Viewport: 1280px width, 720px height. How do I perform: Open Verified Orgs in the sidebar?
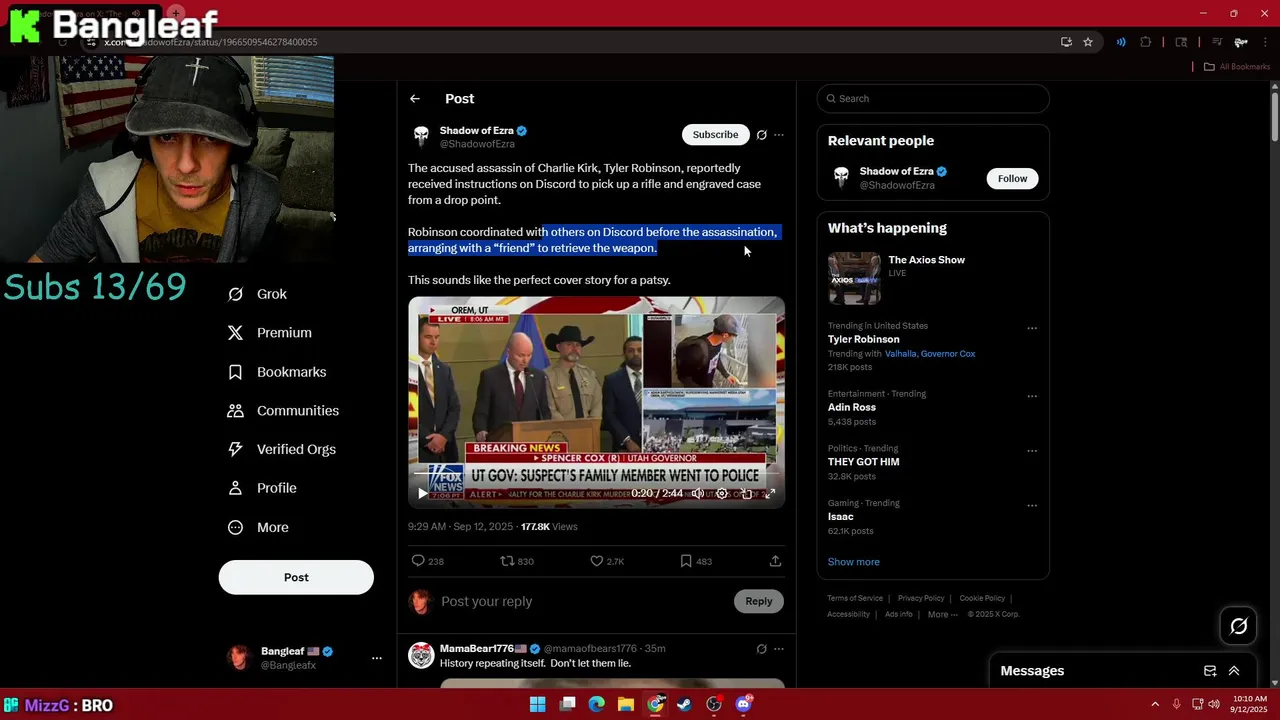pyautogui.click(x=282, y=450)
